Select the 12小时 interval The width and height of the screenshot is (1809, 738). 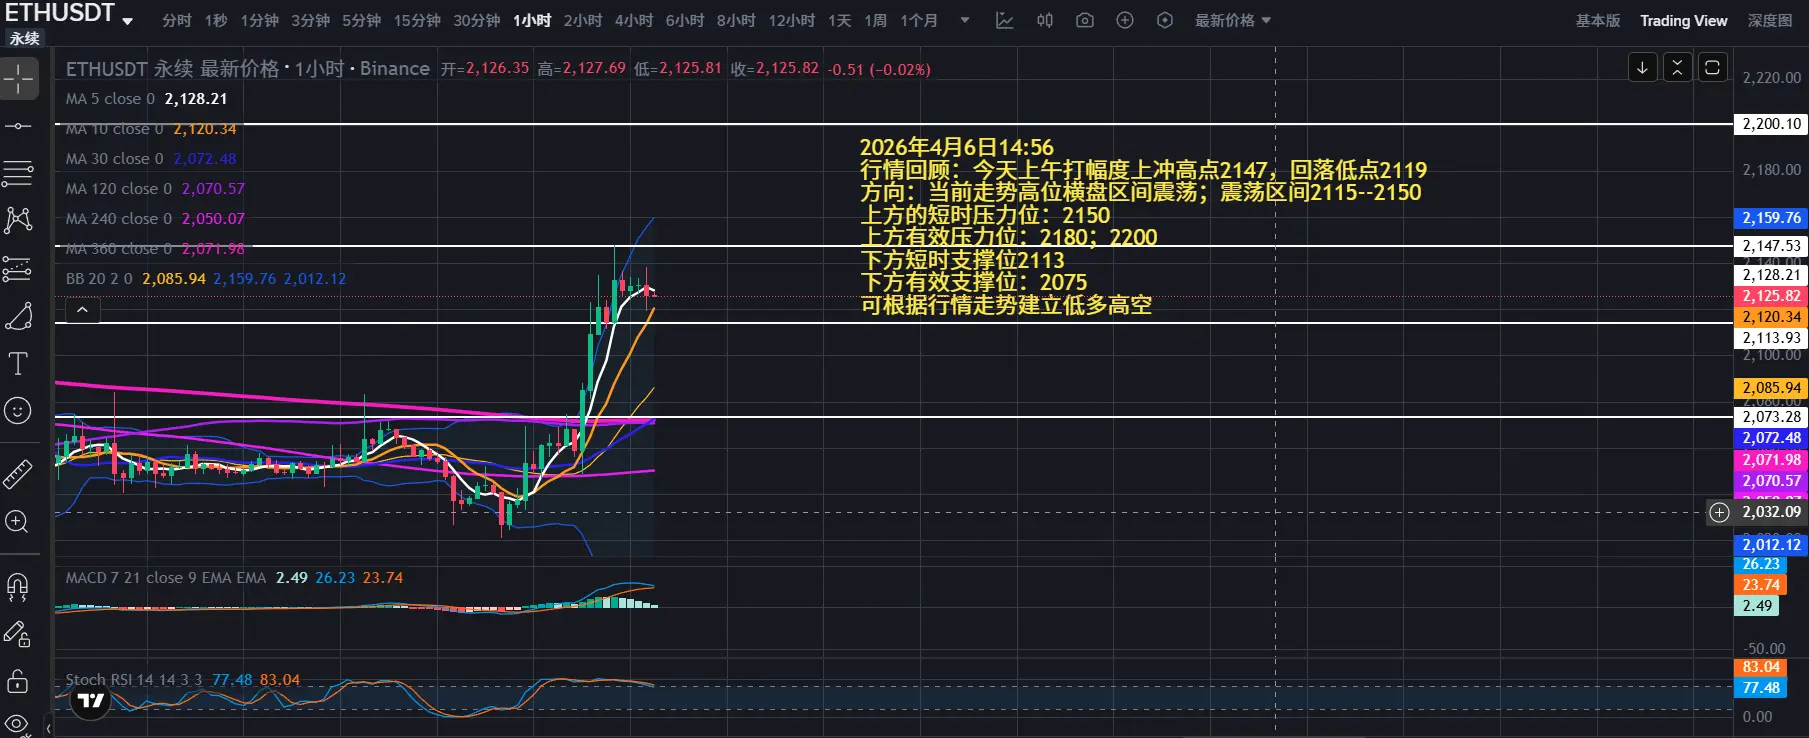click(792, 20)
